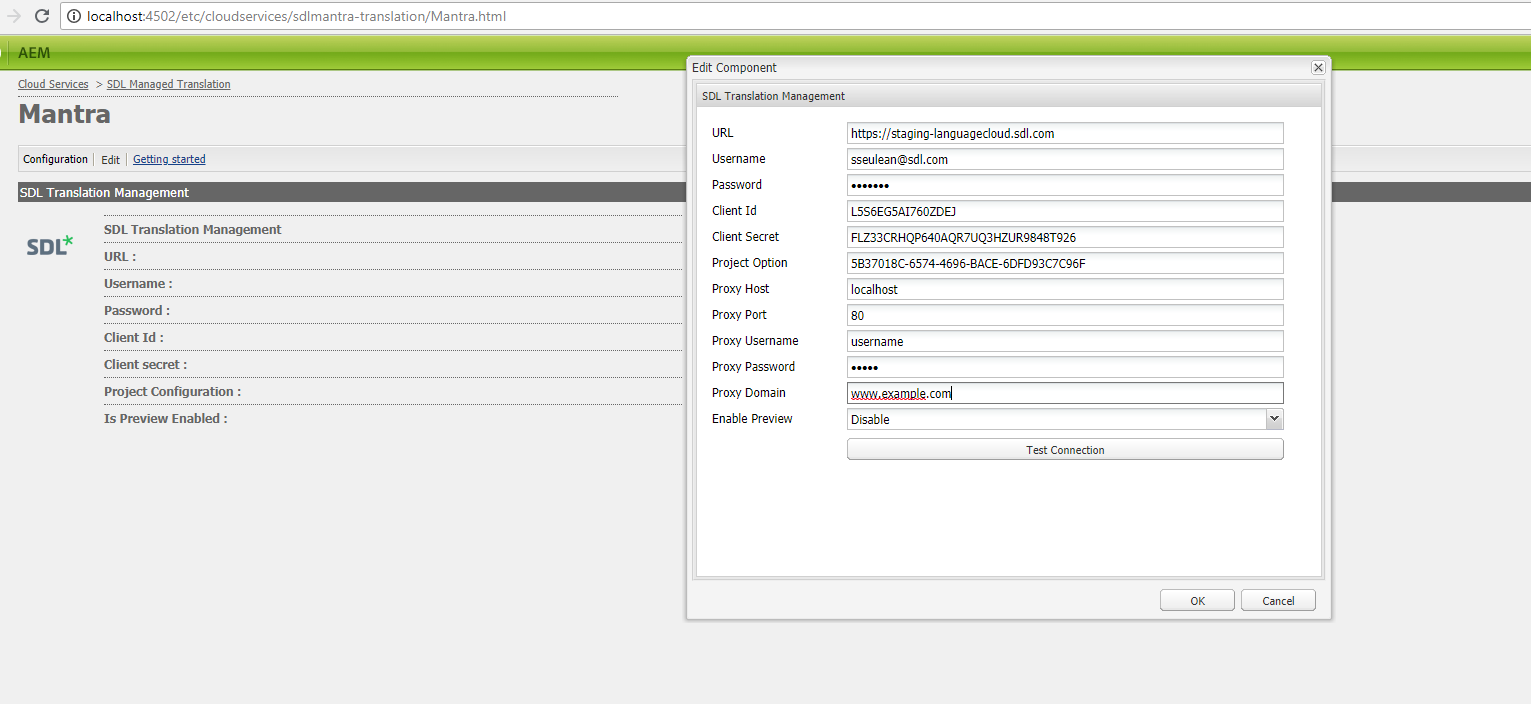Cancel the Edit Component dialog
1531x704 pixels.
click(x=1278, y=601)
